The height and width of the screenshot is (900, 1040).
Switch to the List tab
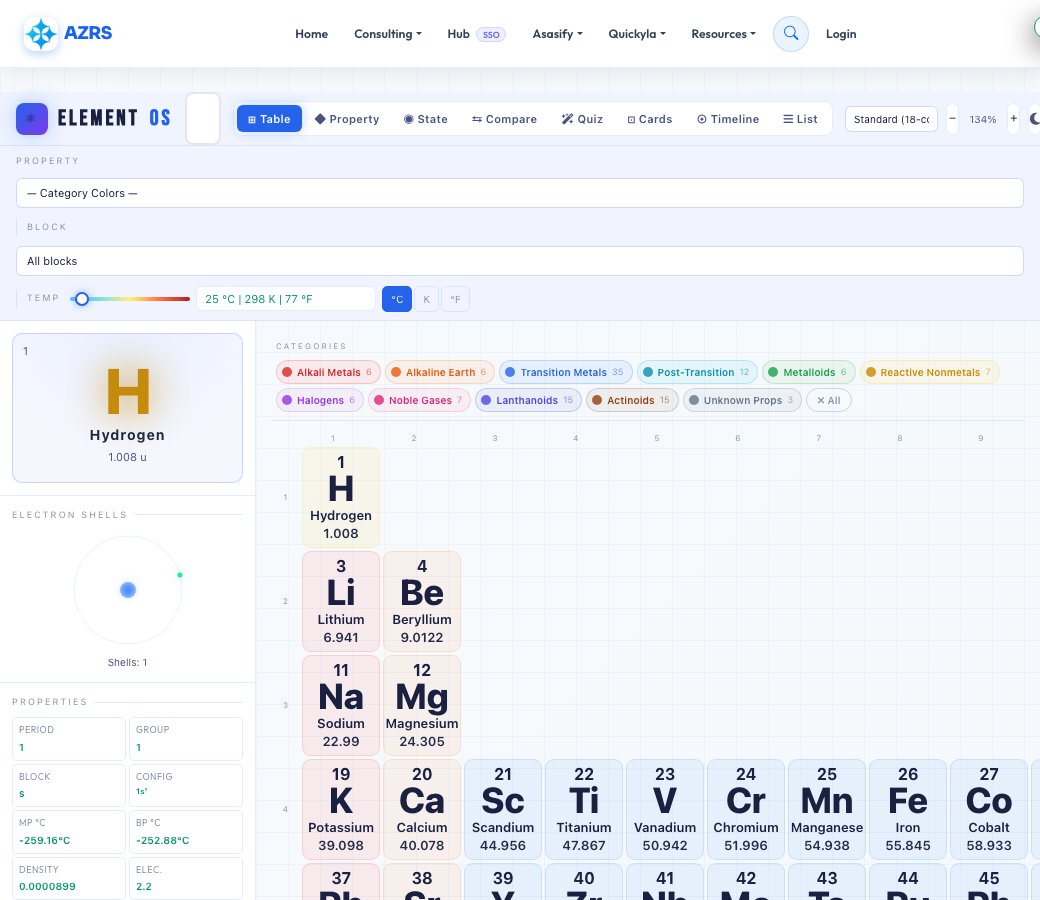801,119
